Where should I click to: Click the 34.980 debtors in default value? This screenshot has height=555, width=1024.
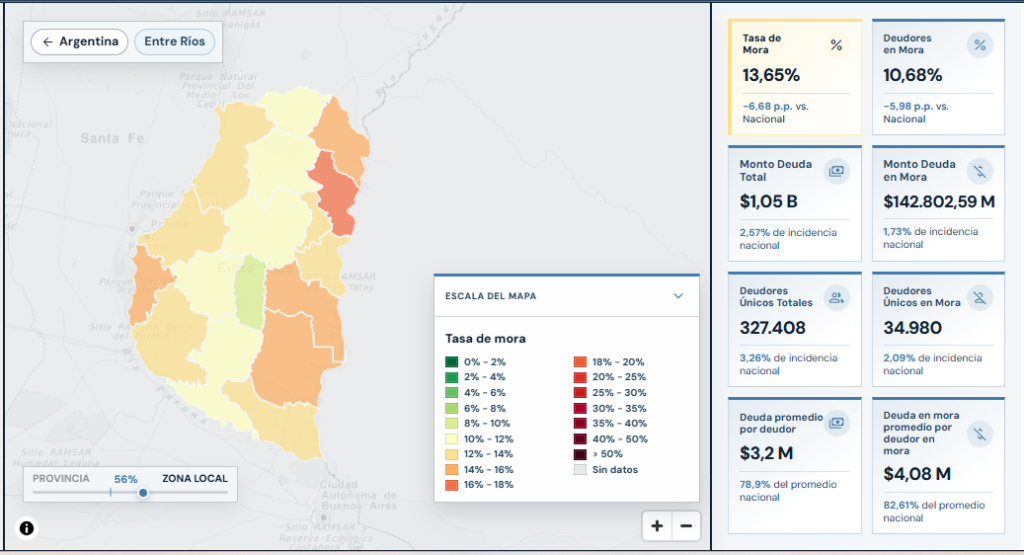912,328
